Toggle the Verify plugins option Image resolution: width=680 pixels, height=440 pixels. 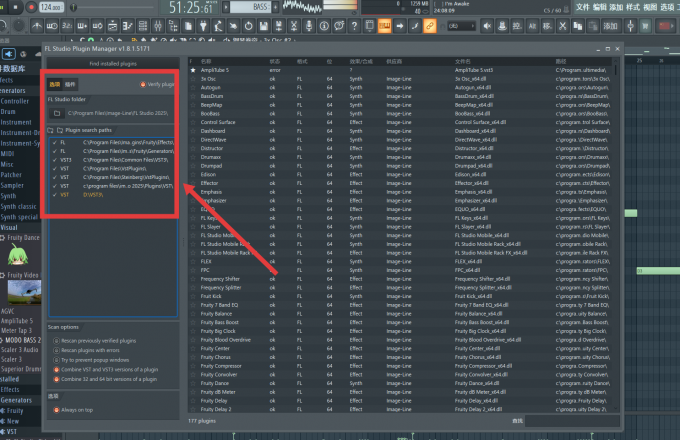(x=143, y=85)
